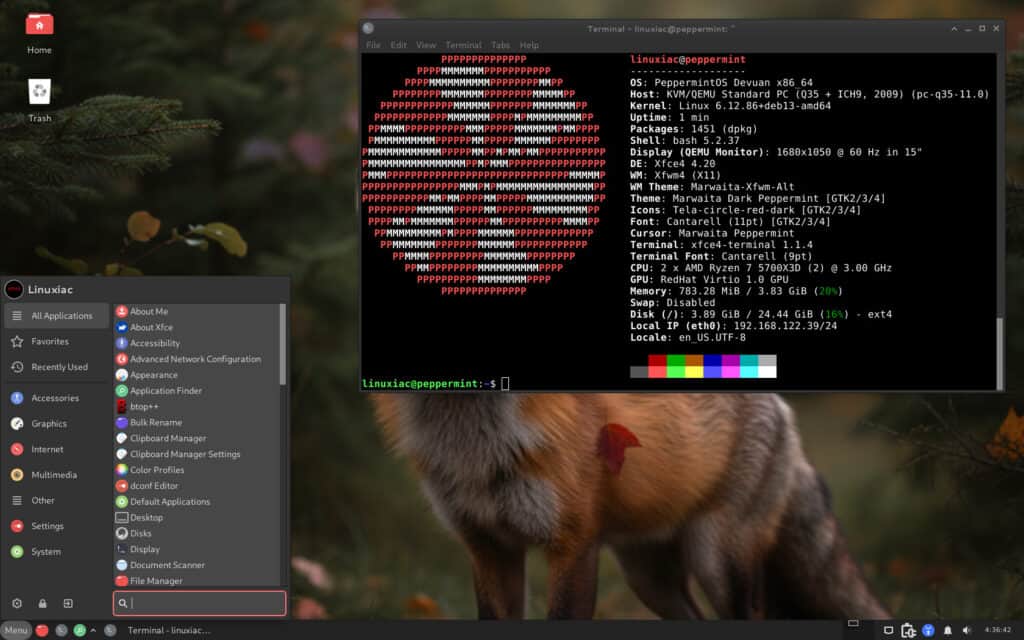Open the Terminal menu in the menu bar
Screen dimensions: 1024x640
pos(464,45)
